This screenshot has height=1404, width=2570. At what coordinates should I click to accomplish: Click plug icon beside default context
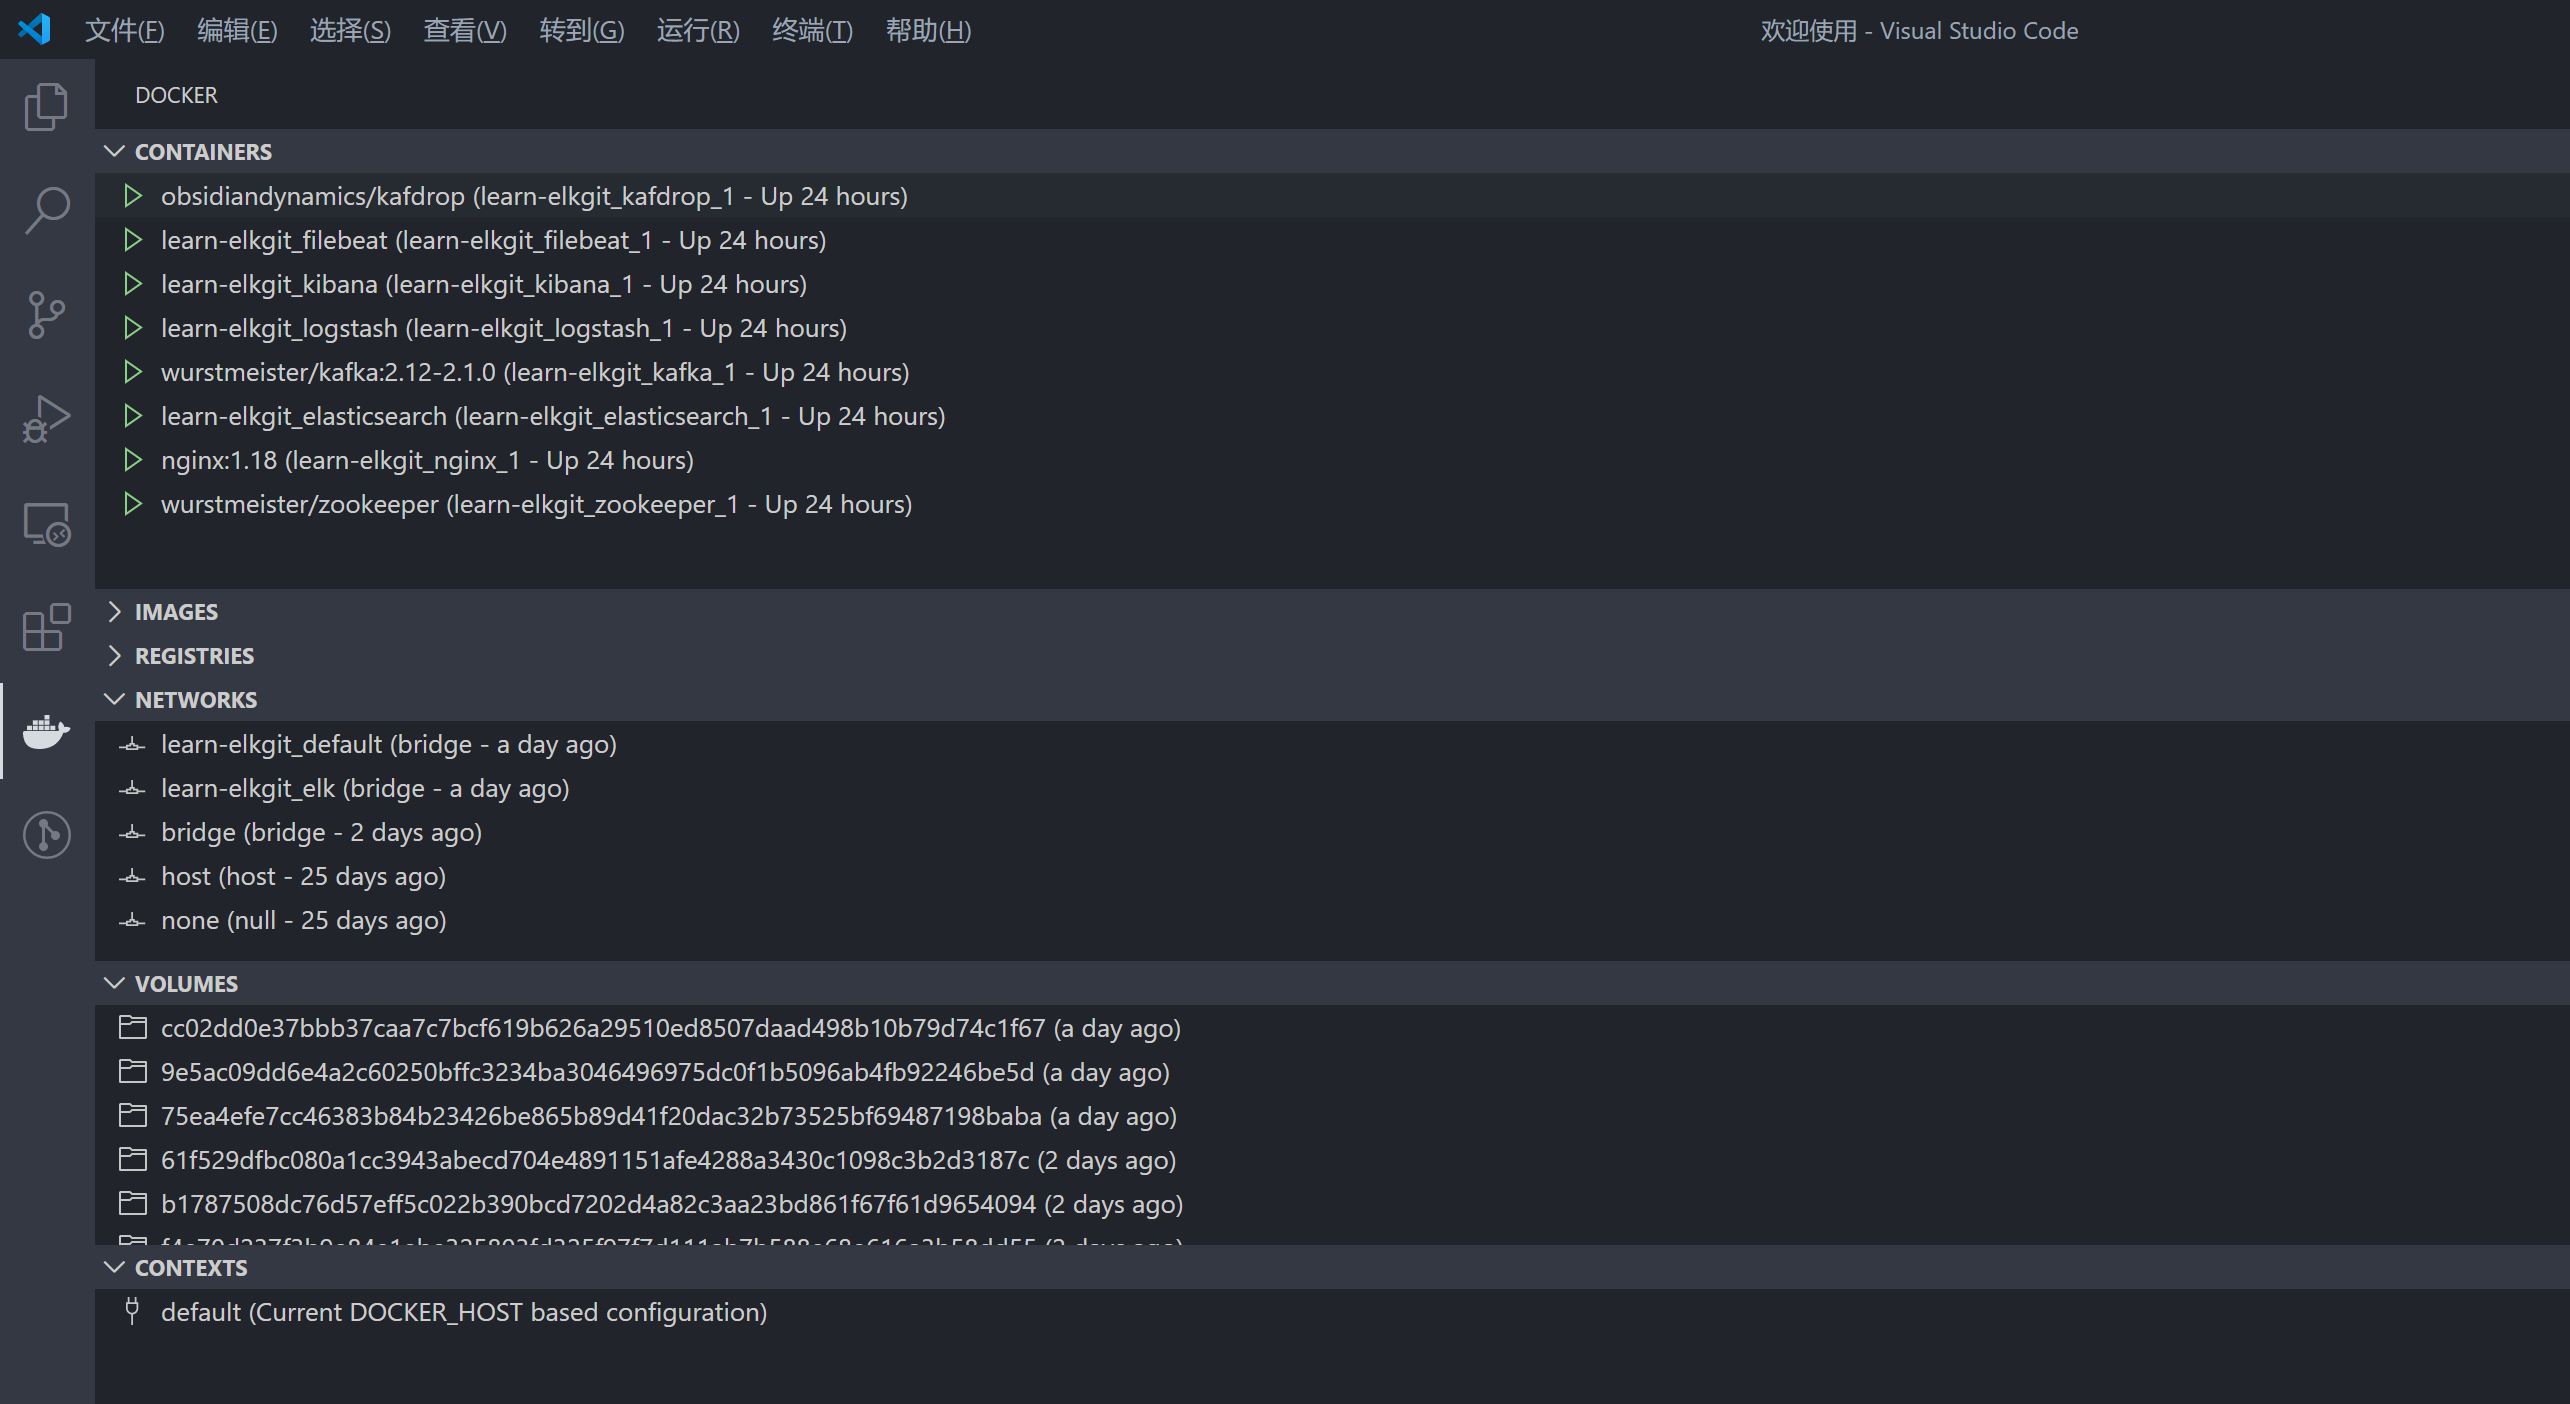point(132,1311)
